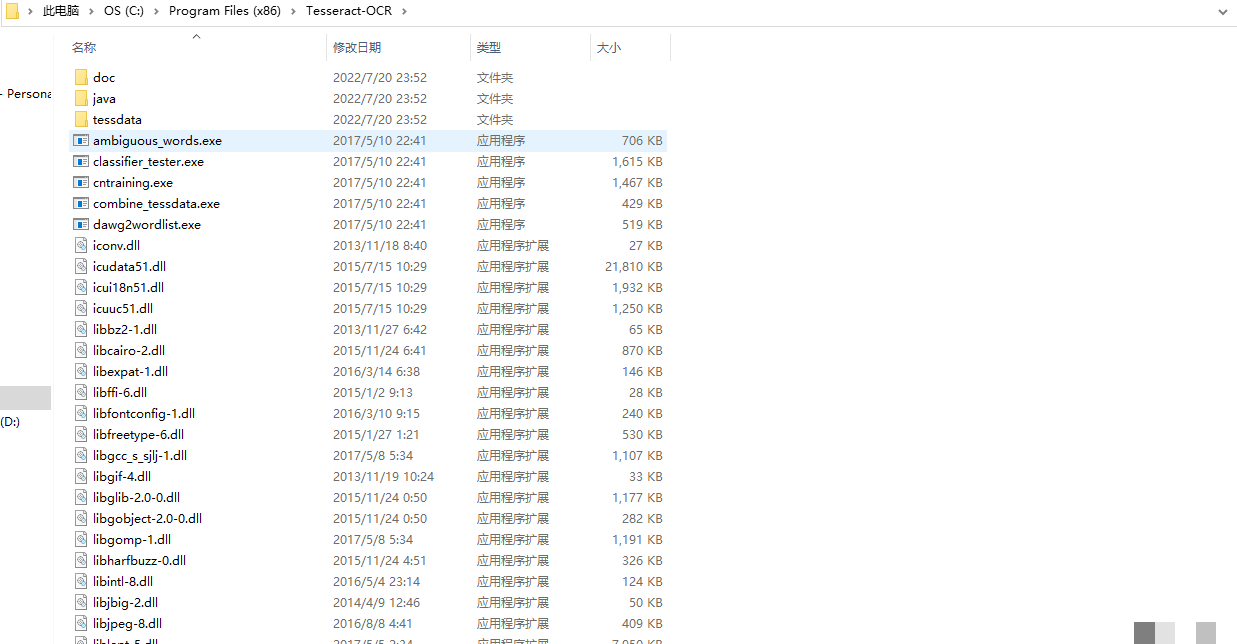The height and width of the screenshot is (644, 1237).
Task: Navigate to 此电脑 in the breadcrumb
Action: coord(61,11)
